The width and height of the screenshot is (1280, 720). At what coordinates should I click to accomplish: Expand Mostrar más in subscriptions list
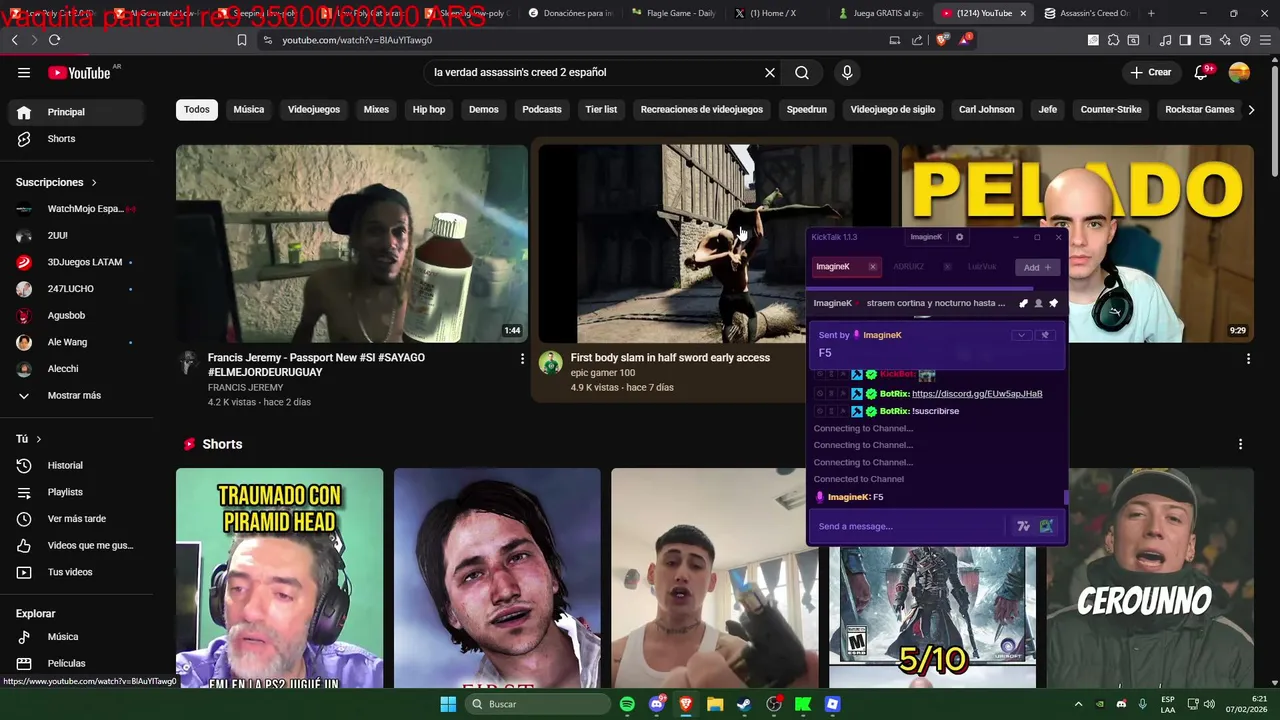76,396
